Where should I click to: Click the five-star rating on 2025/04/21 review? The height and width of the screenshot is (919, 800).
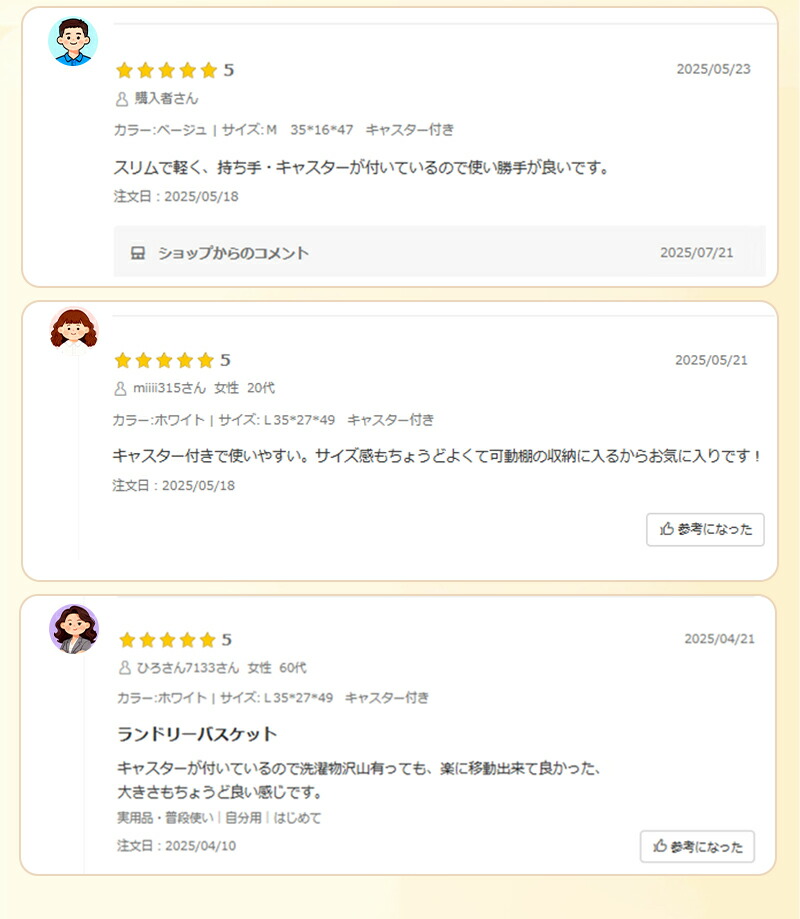point(167,640)
